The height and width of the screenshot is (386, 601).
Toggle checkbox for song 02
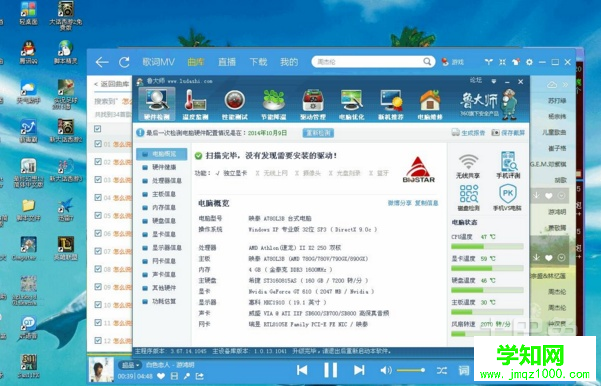click(98, 162)
